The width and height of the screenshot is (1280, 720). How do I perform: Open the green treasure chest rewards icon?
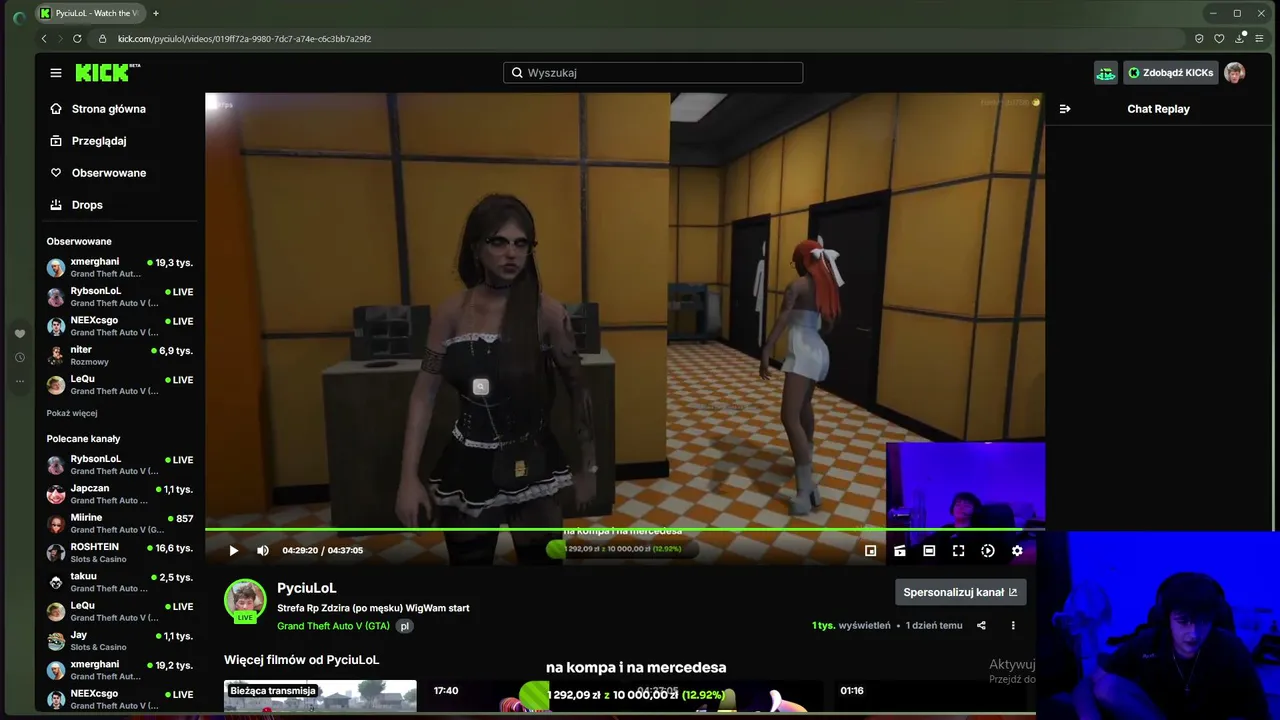tap(1105, 73)
